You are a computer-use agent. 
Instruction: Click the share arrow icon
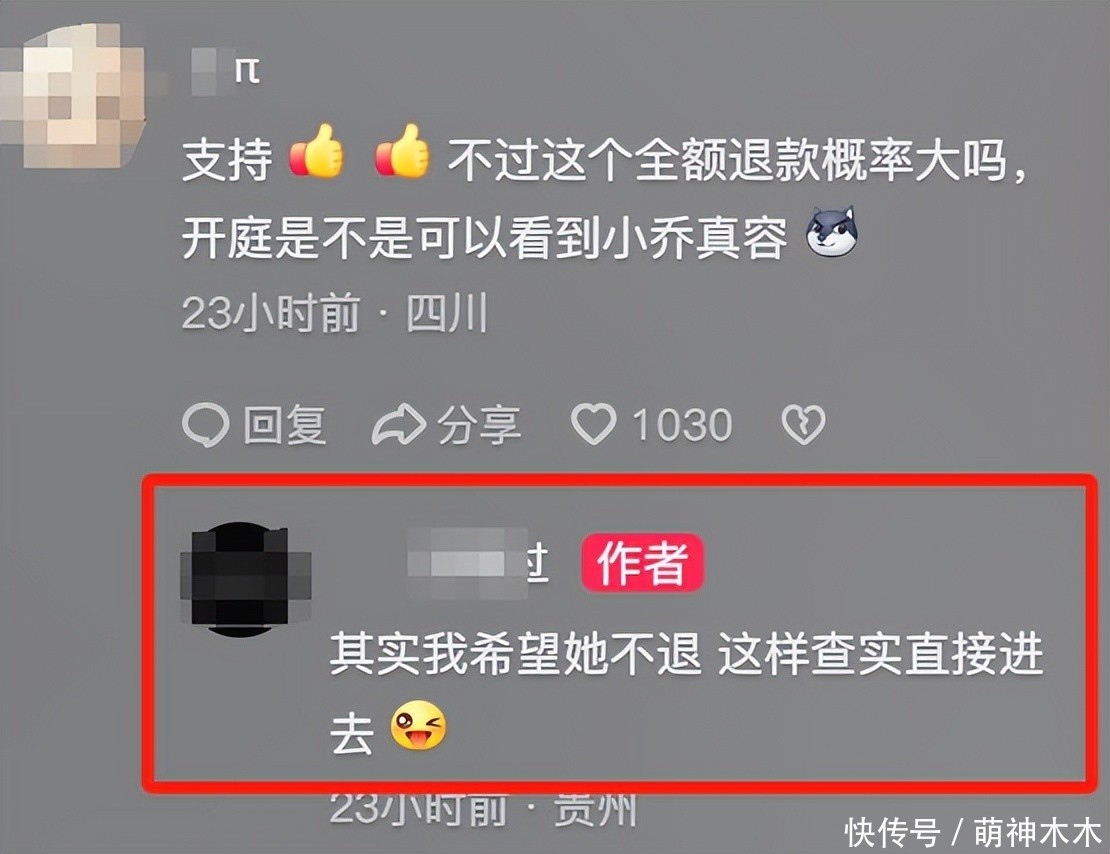[399, 424]
